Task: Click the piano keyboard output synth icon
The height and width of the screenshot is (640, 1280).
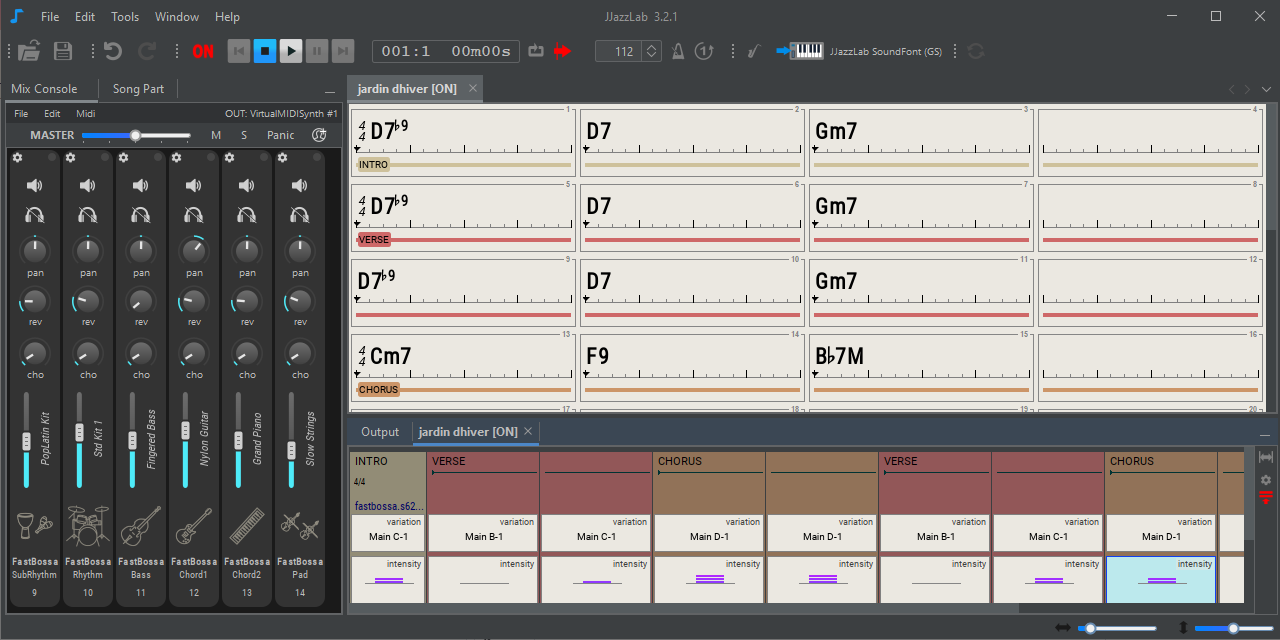Action: (x=807, y=51)
